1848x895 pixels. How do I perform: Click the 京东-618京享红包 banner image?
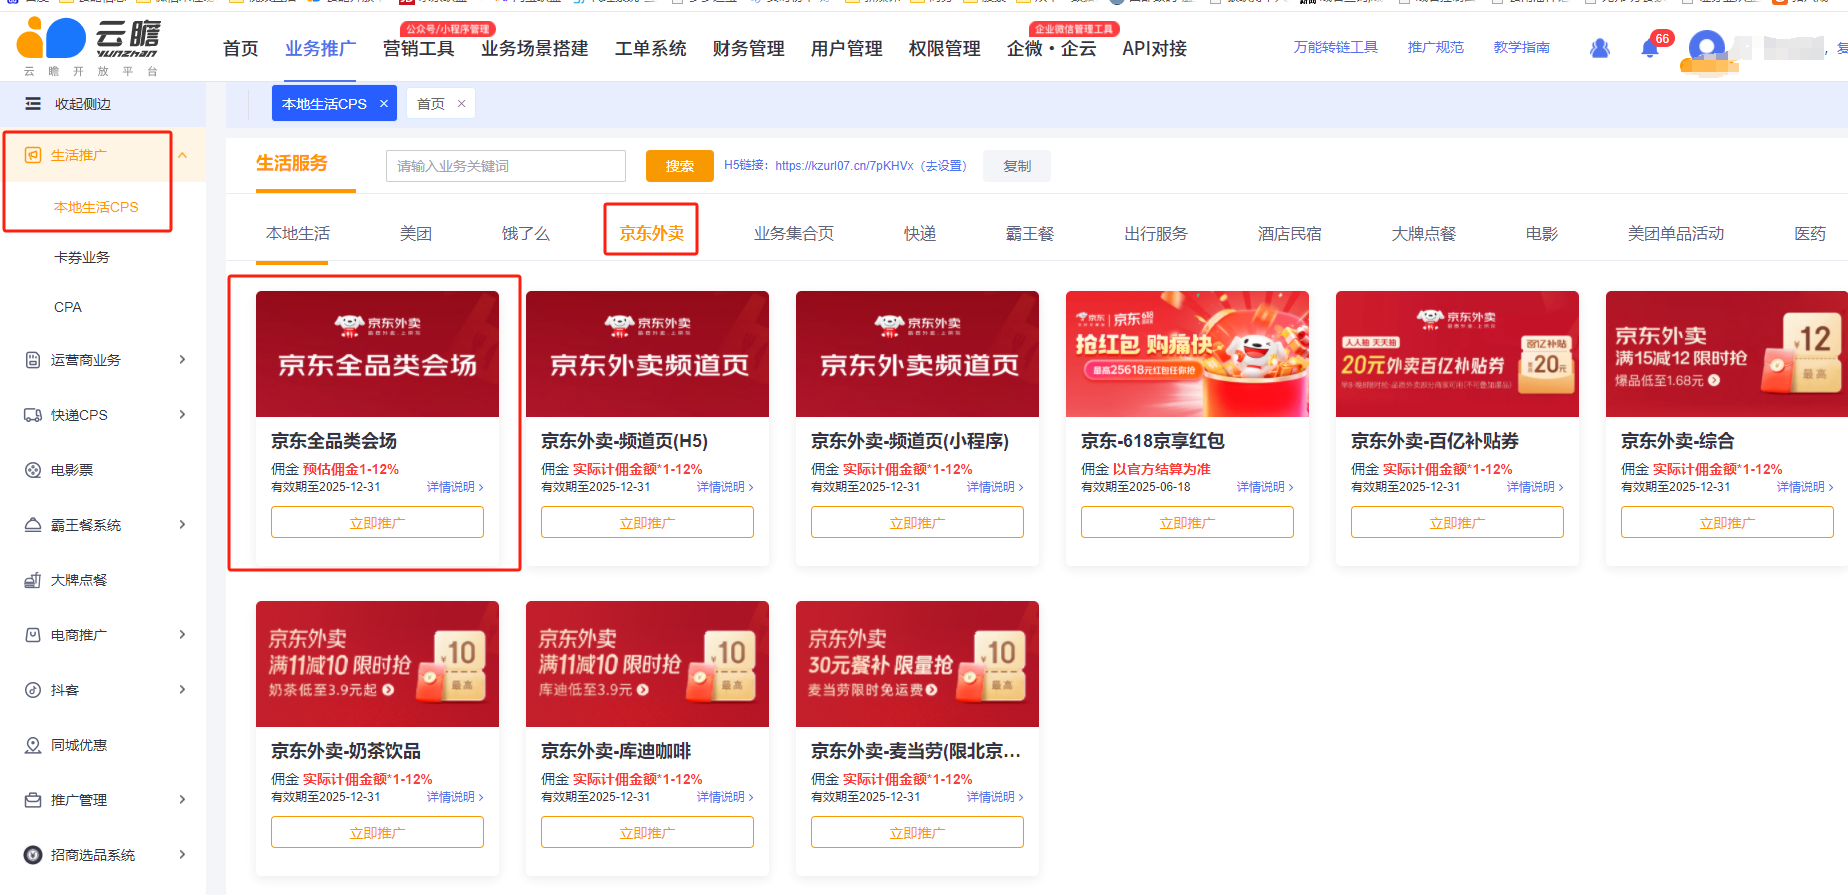pyautogui.click(x=1187, y=354)
